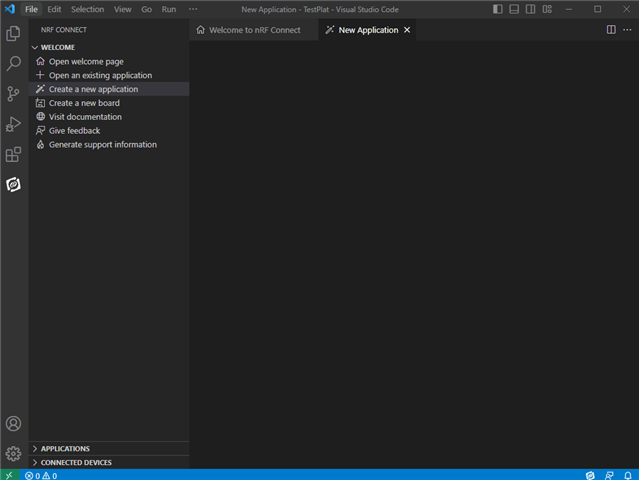Open the Source Control view icon
Image resolution: width=639 pixels, height=480 pixels.
click(13, 94)
